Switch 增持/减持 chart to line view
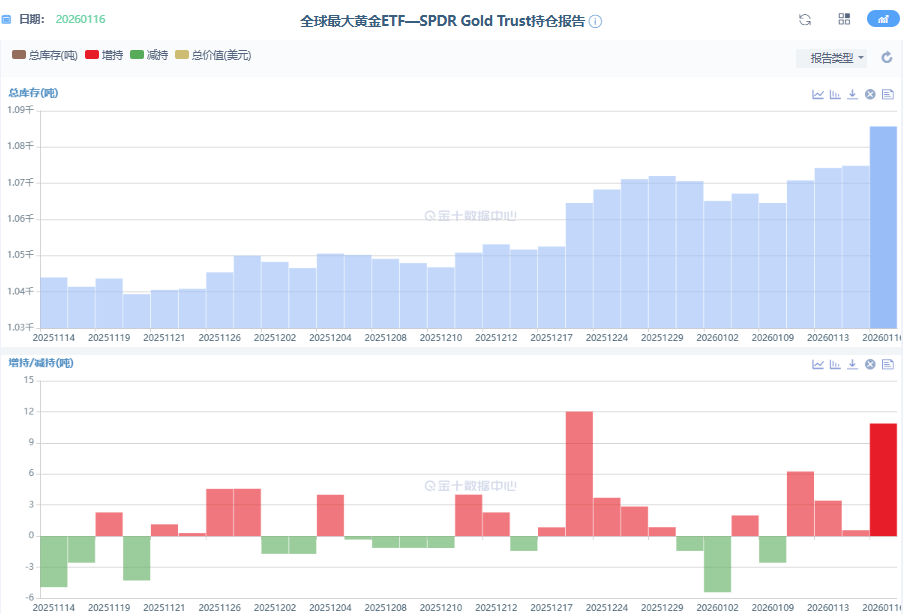The width and height of the screenshot is (903, 614). point(818,364)
